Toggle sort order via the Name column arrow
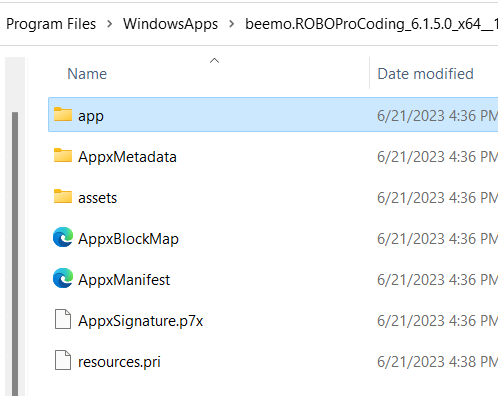The height and width of the screenshot is (396, 498). 214,61
